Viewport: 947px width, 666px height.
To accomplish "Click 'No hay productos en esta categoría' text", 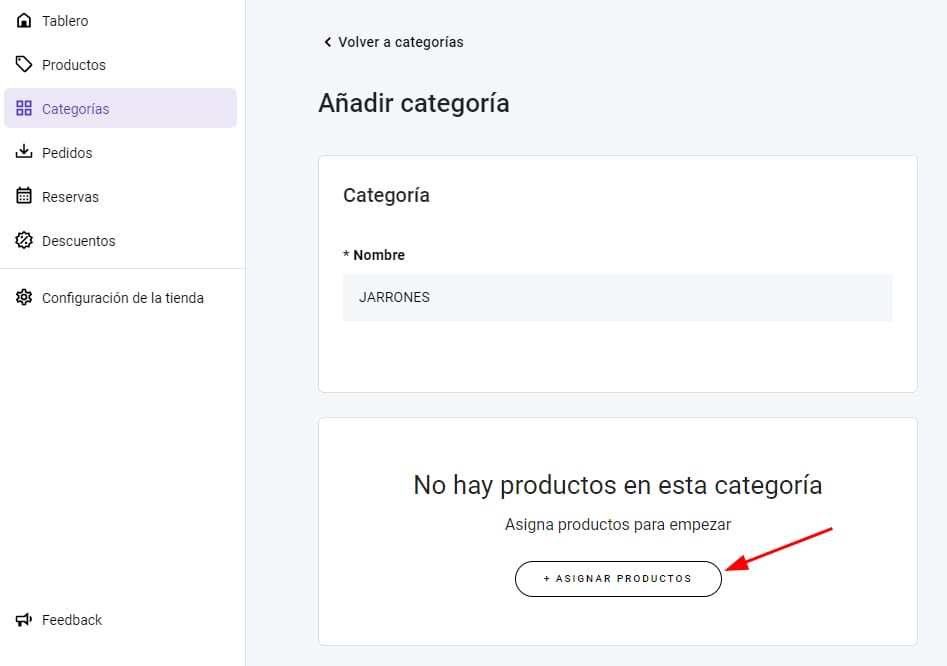I will click(x=617, y=485).
